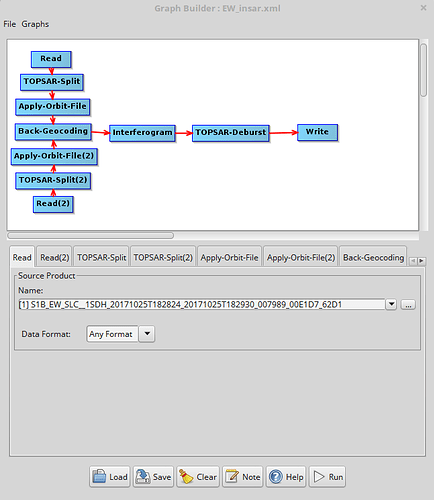Viewport: 434px width, 500px height.
Task: Select the Back-Geocoding graph node
Action: tap(53, 131)
